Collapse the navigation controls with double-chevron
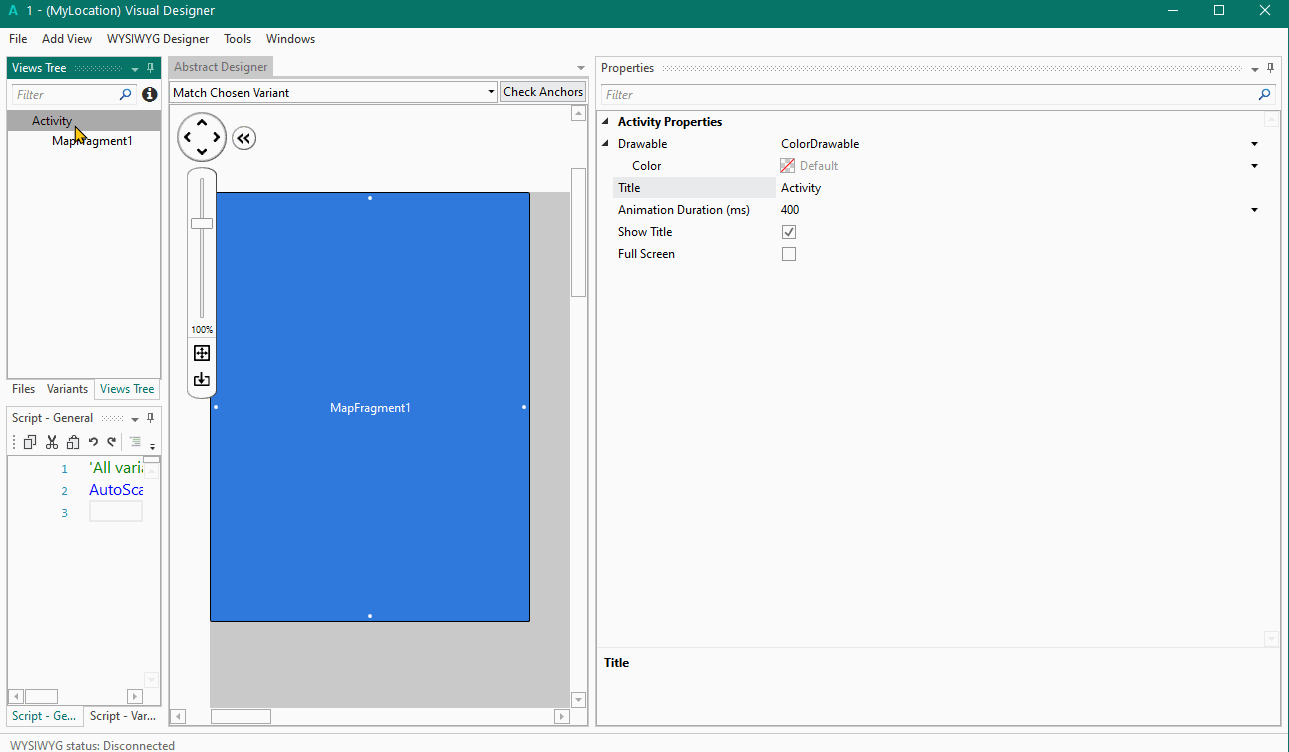The image size is (1289, 752). point(244,138)
